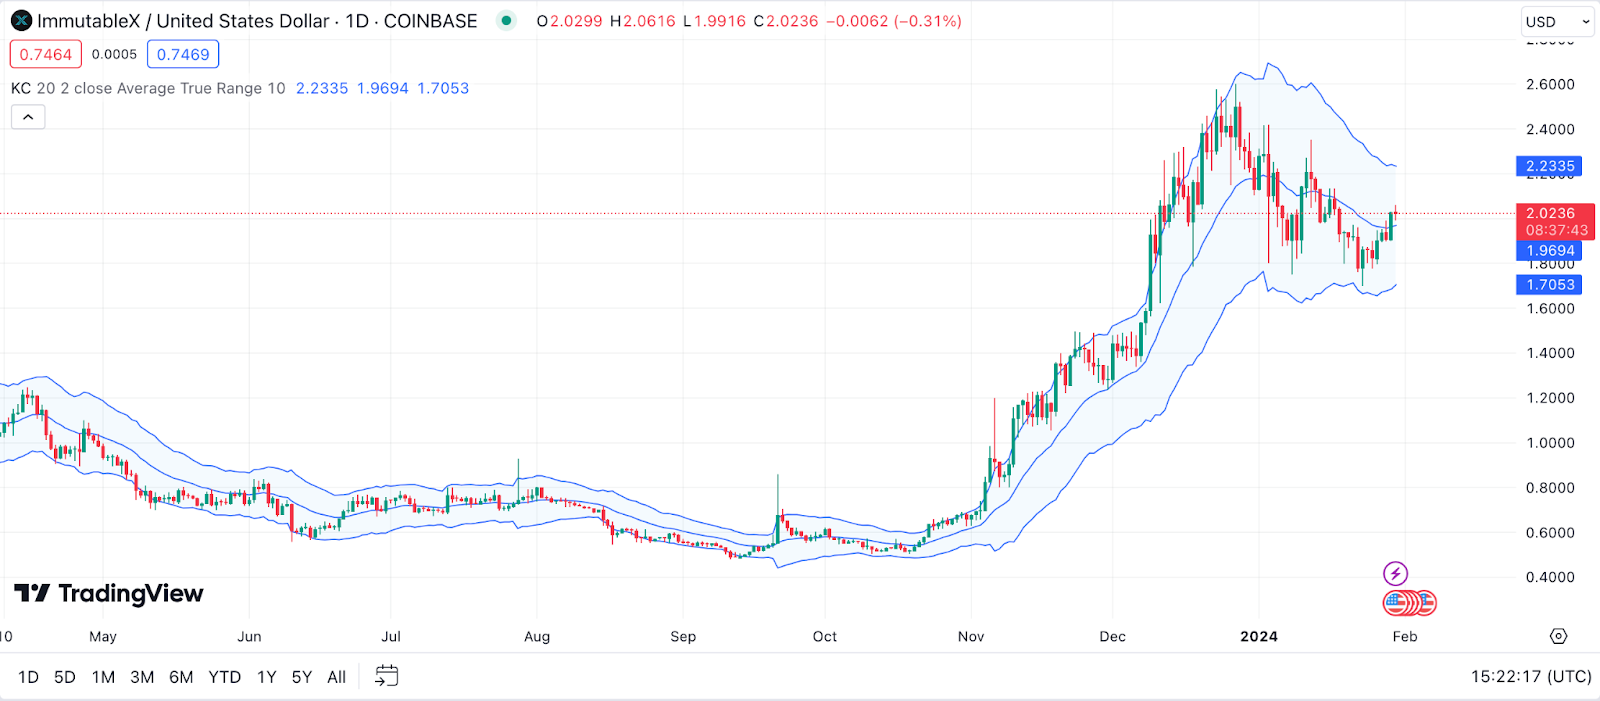Click the 0.4000 price axis label
Viewport: 1600px width, 701px height.
[x=1550, y=577]
